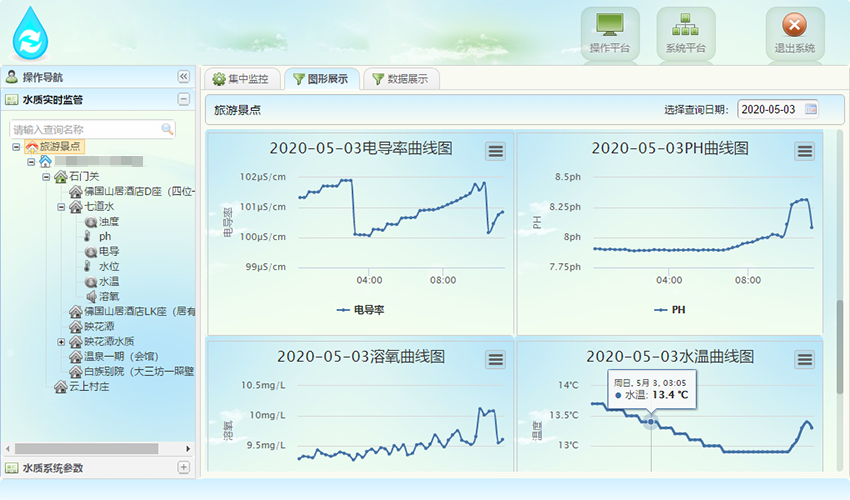Open the 水温 chart hamburger menu
This screenshot has height=500, width=850.
[x=805, y=359]
